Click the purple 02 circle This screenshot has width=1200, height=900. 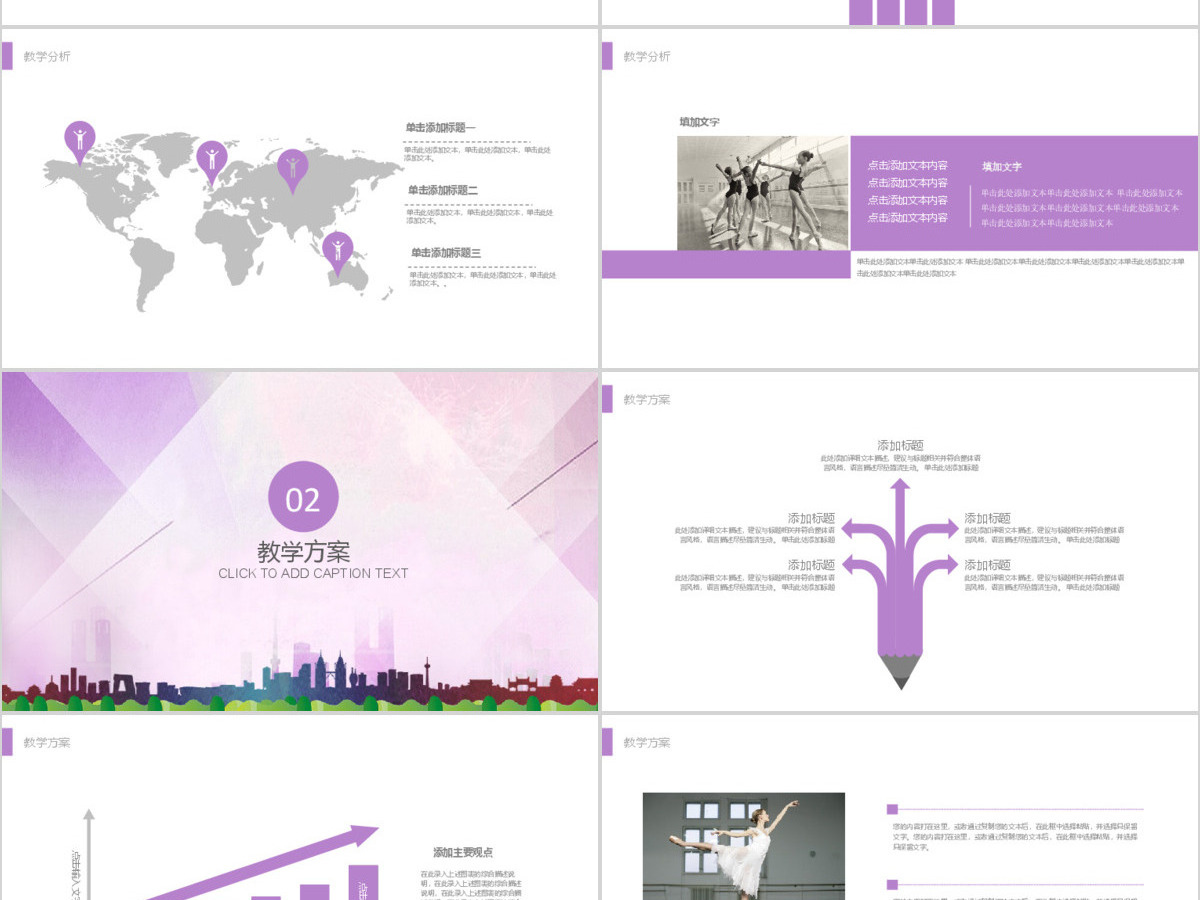tap(303, 497)
